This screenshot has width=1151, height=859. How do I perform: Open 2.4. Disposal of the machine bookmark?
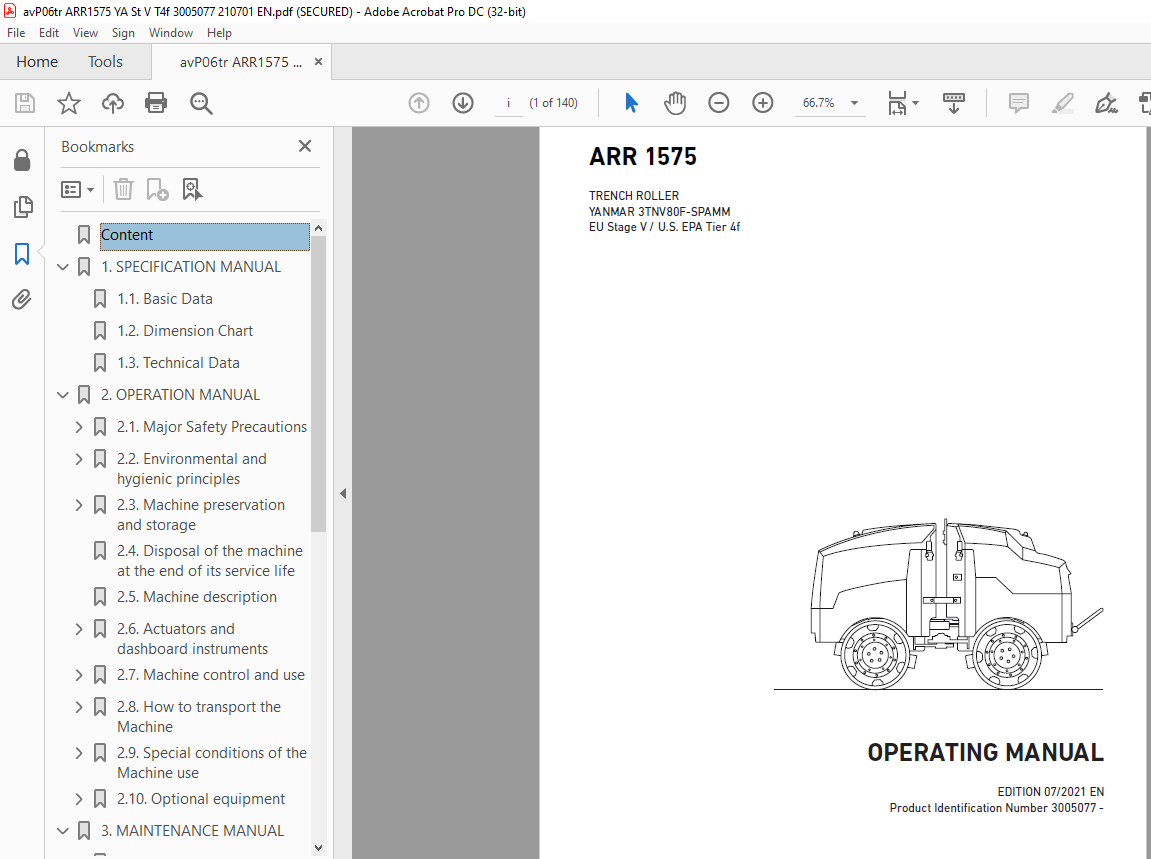210,561
